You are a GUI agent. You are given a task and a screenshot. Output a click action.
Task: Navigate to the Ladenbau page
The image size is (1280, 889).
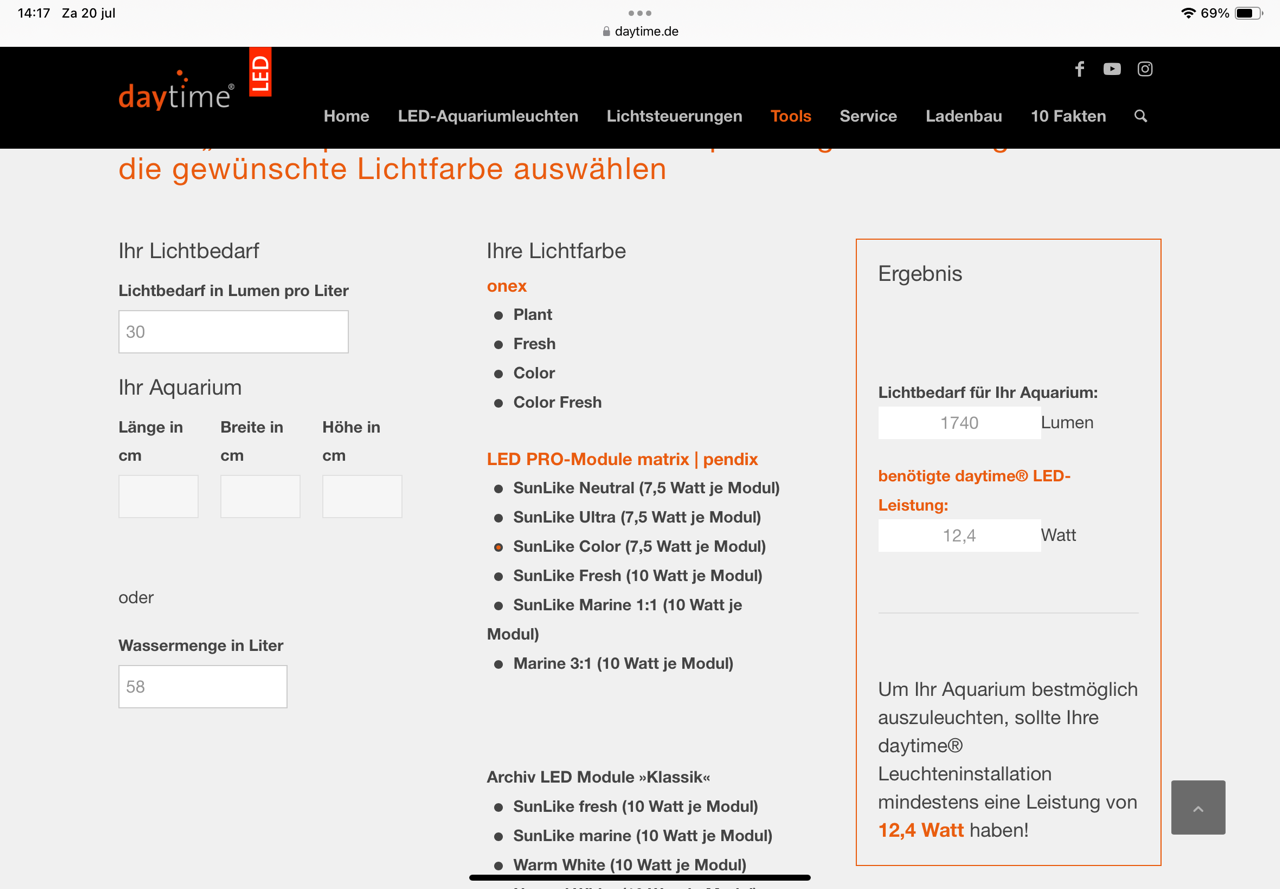[x=963, y=116]
